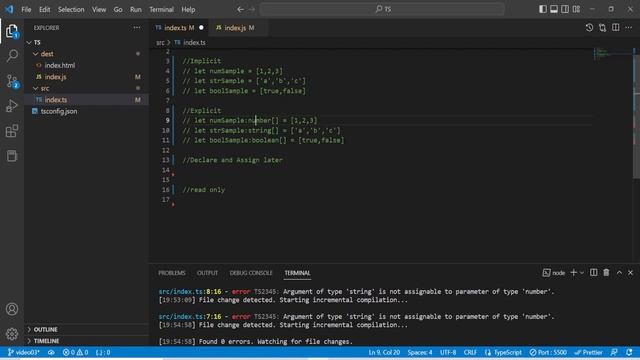
Task: Change Spaces: 4 indentation setting
Action: click(420, 352)
